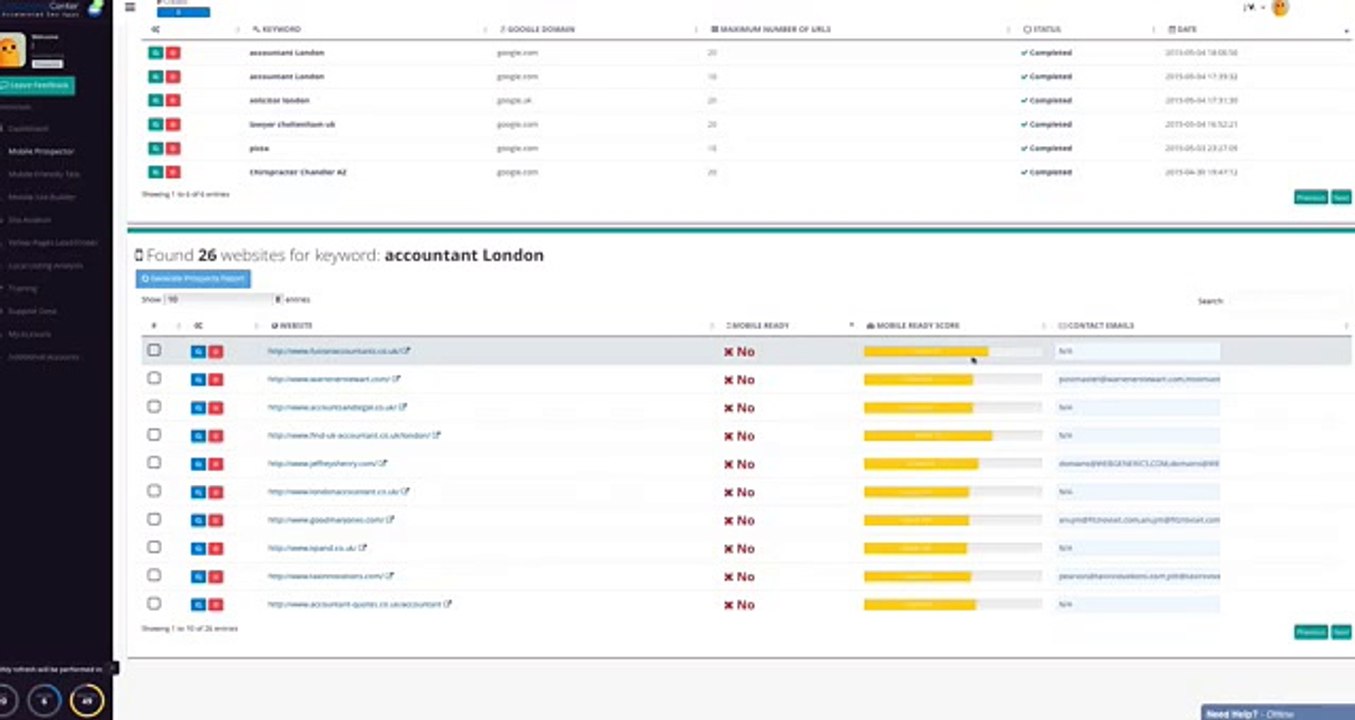Open the hamburger menu icon at top
The width and height of the screenshot is (1355, 720).
pos(130,7)
